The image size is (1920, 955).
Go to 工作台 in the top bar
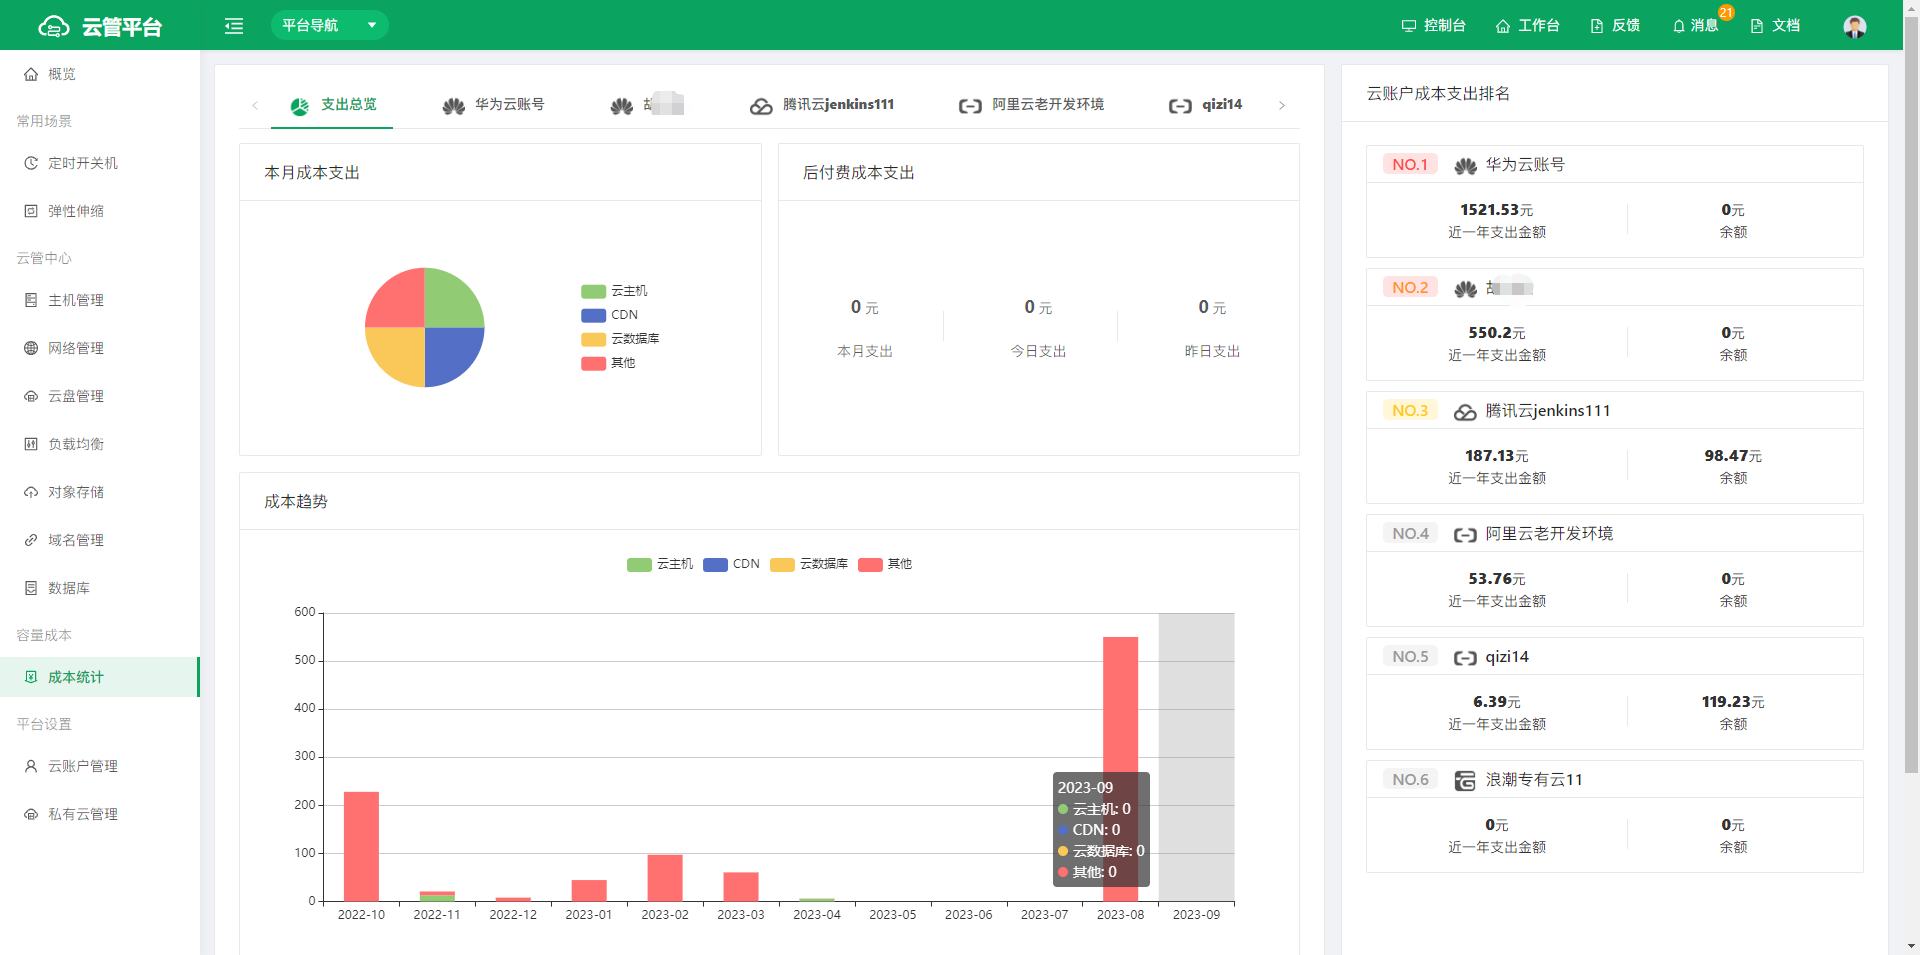[1527, 25]
